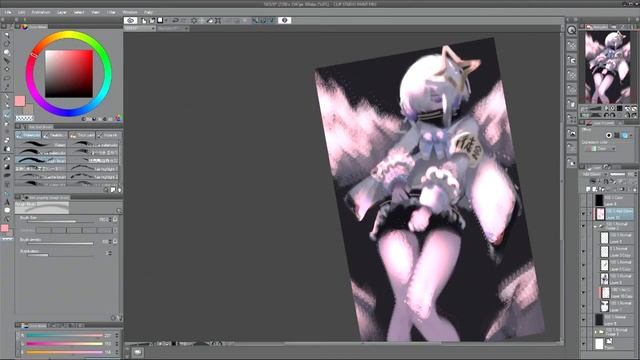This screenshot has width=640, height=360.
Task: Toggle visibility of Layer 7
Action: click(583, 306)
